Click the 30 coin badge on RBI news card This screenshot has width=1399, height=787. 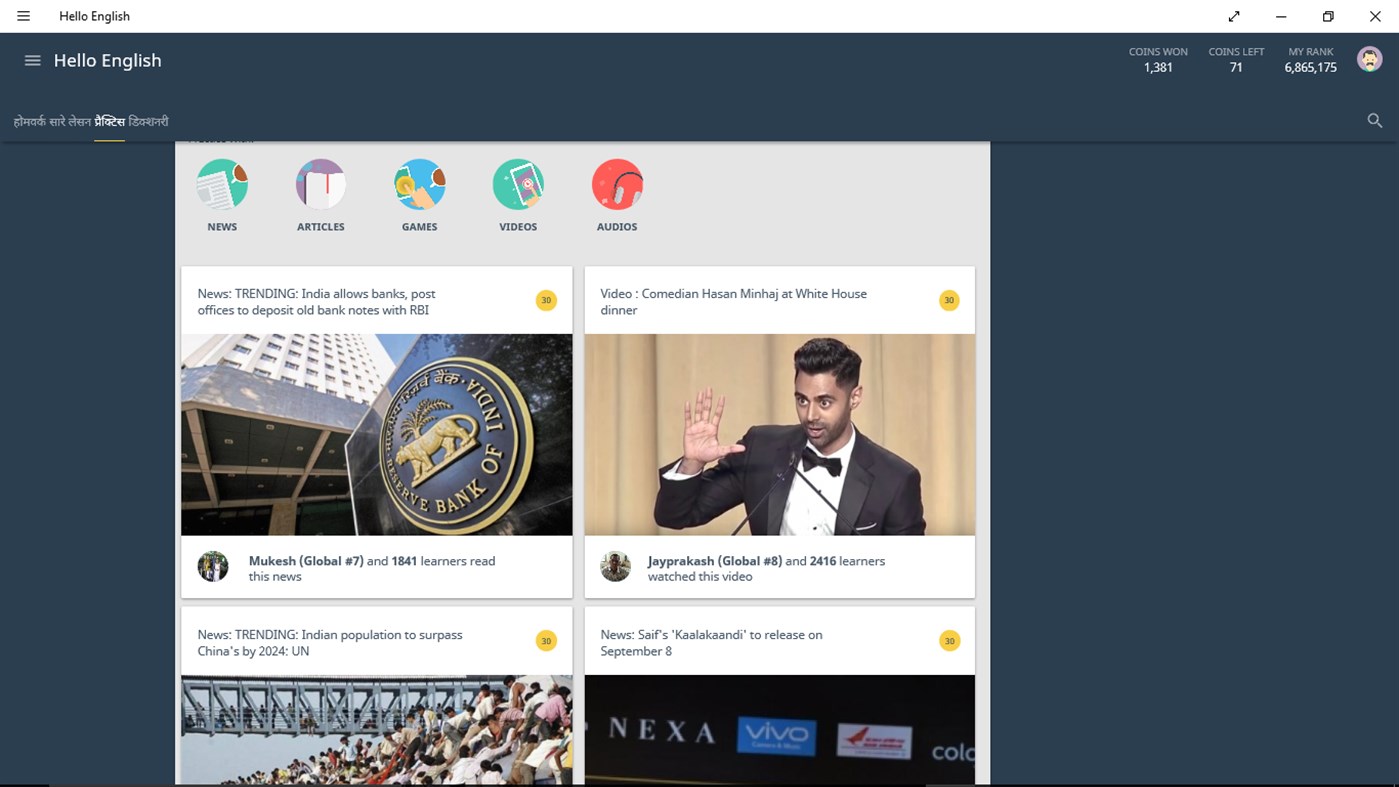[546, 300]
